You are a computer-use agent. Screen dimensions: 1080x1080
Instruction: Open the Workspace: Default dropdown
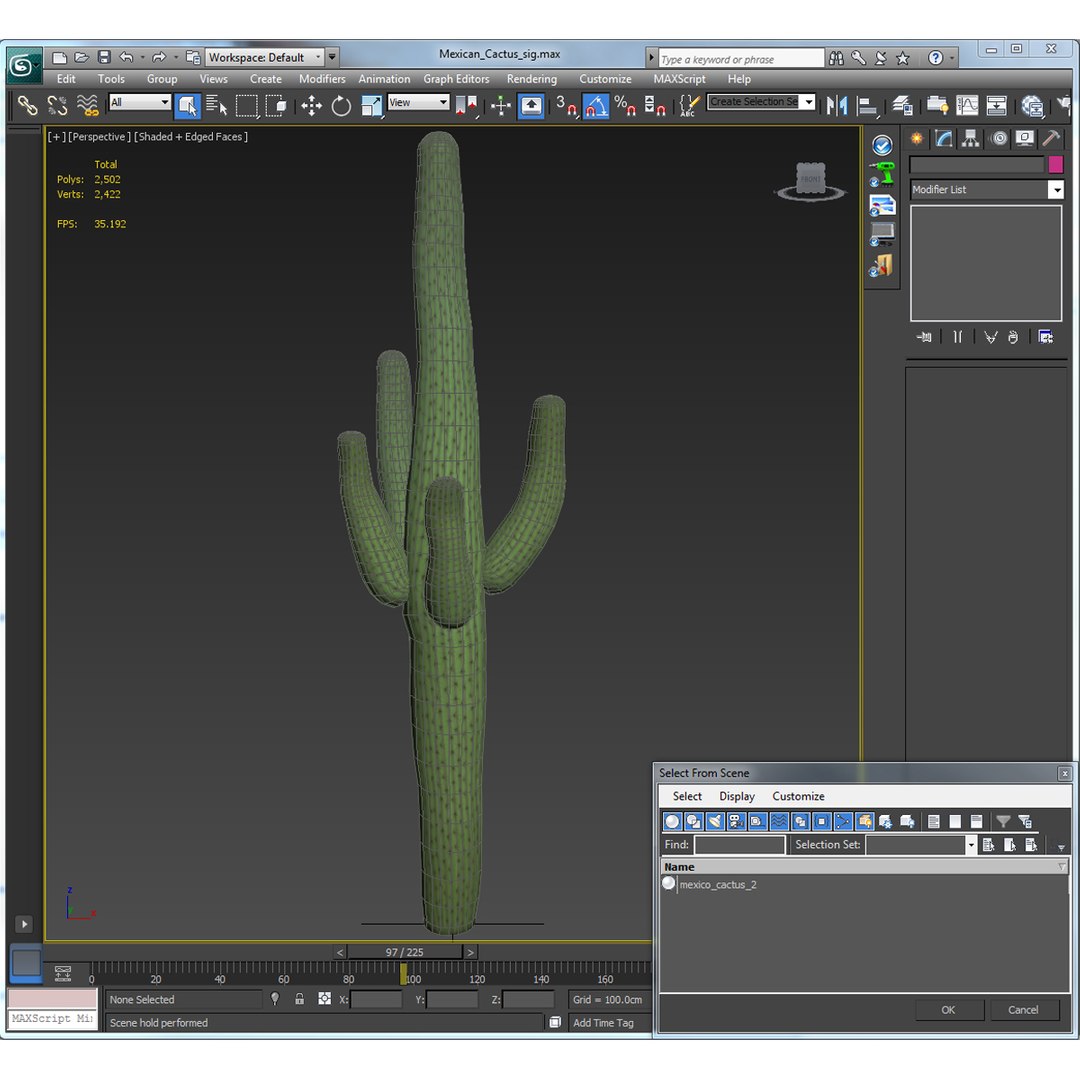click(x=264, y=57)
